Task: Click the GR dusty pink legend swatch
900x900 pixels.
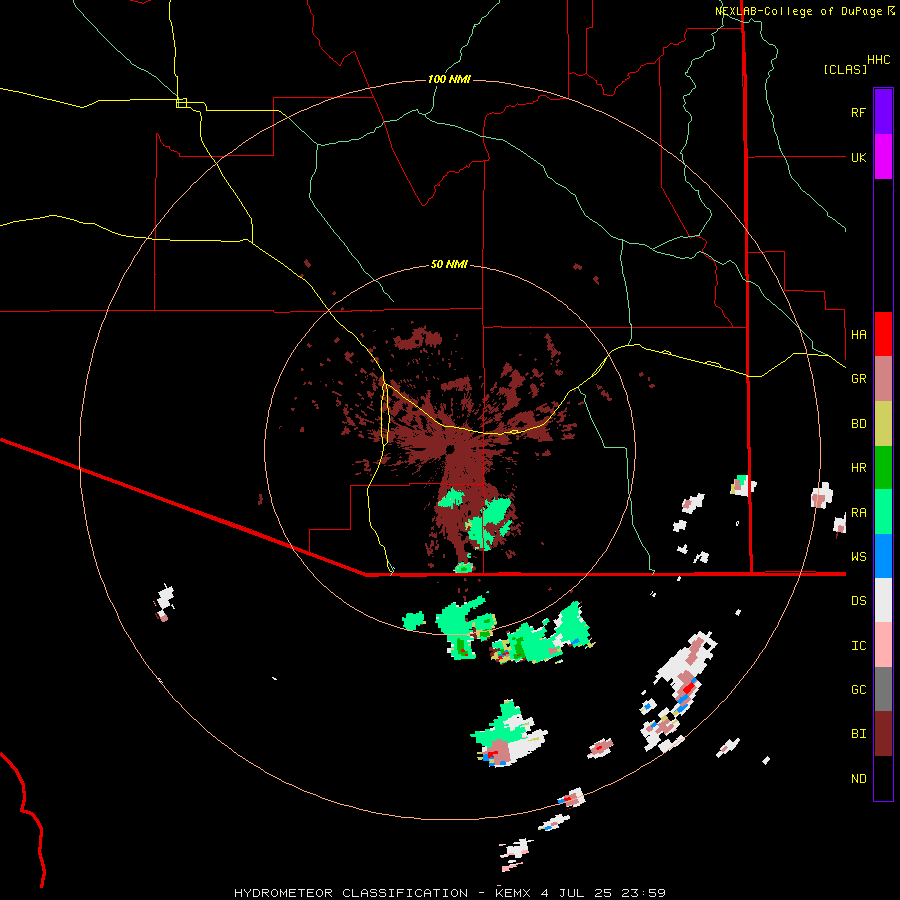Action: click(x=883, y=378)
